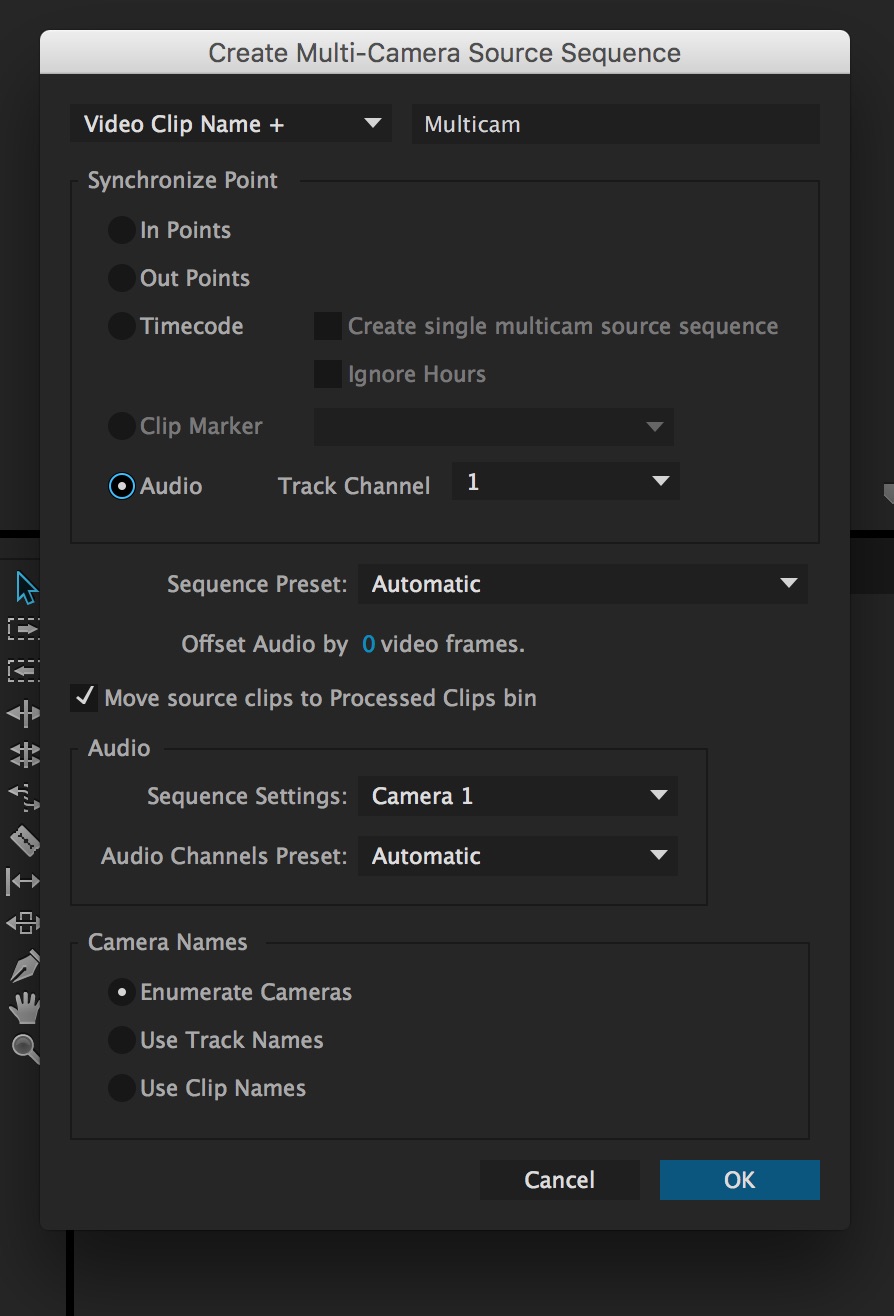Screen dimensions: 894x1316
Task: Select Timecode as synchronize point
Action: (x=121, y=326)
